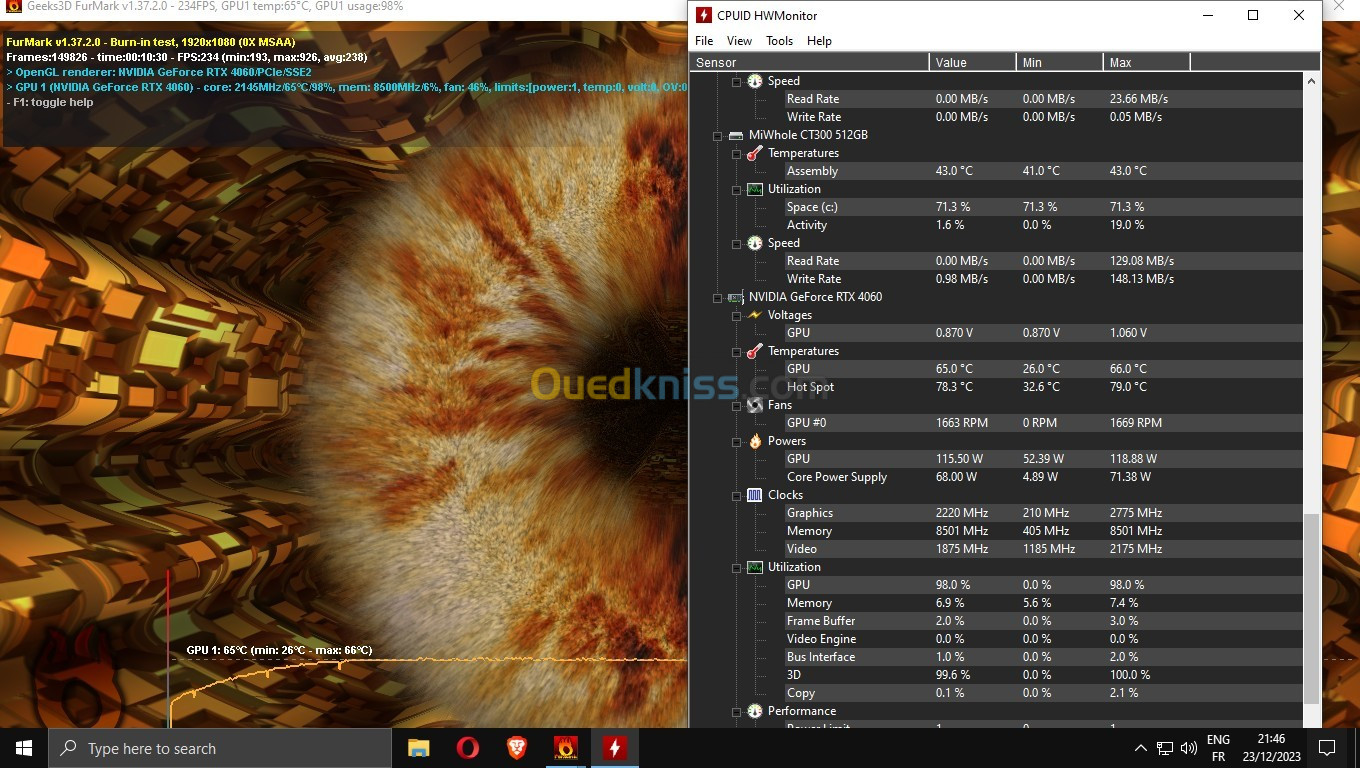
Task: Click the taskbar search box
Action: pos(220,748)
